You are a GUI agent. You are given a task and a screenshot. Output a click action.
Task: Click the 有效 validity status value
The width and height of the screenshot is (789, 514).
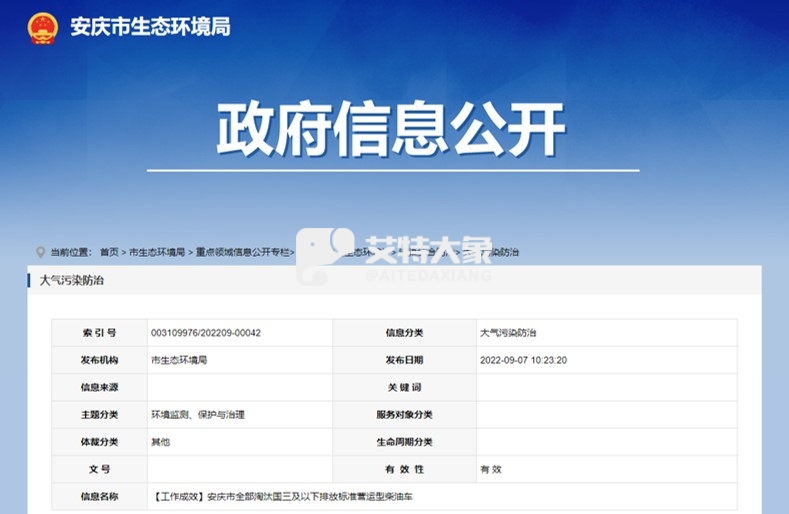[491, 469]
